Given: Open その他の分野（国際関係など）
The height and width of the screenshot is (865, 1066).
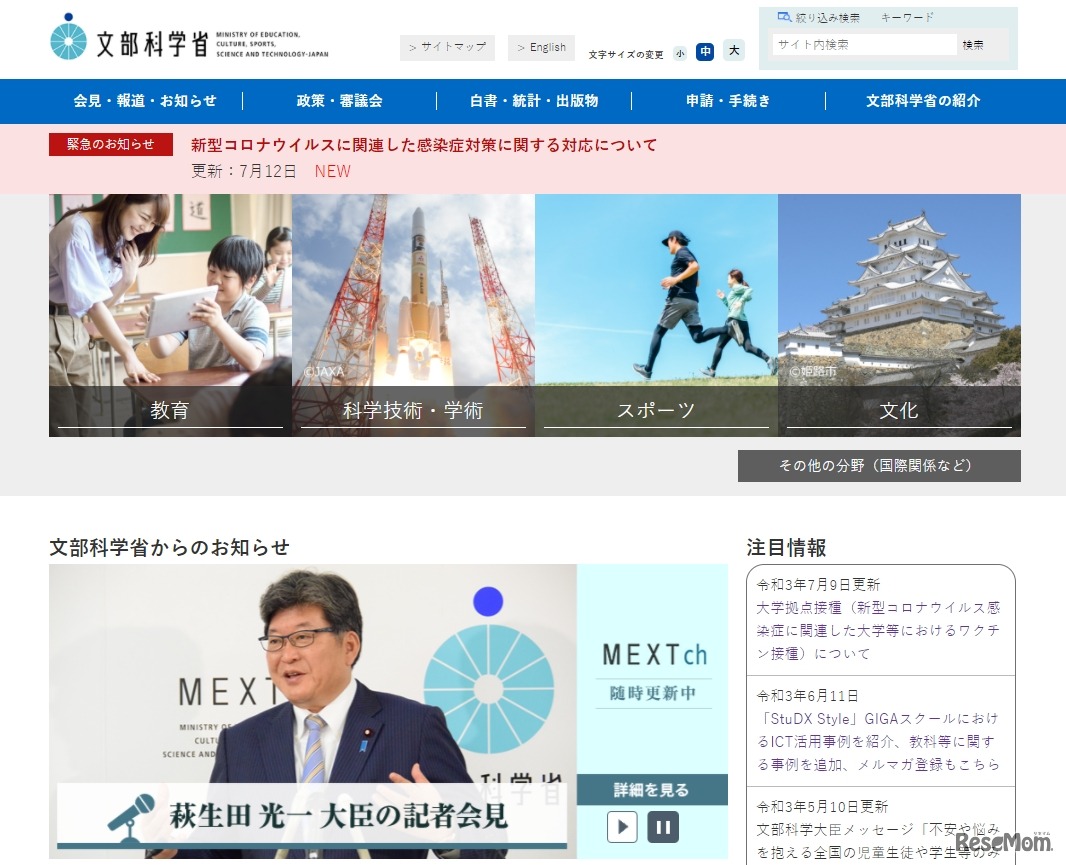Looking at the screenshot, I should (879, 465).
